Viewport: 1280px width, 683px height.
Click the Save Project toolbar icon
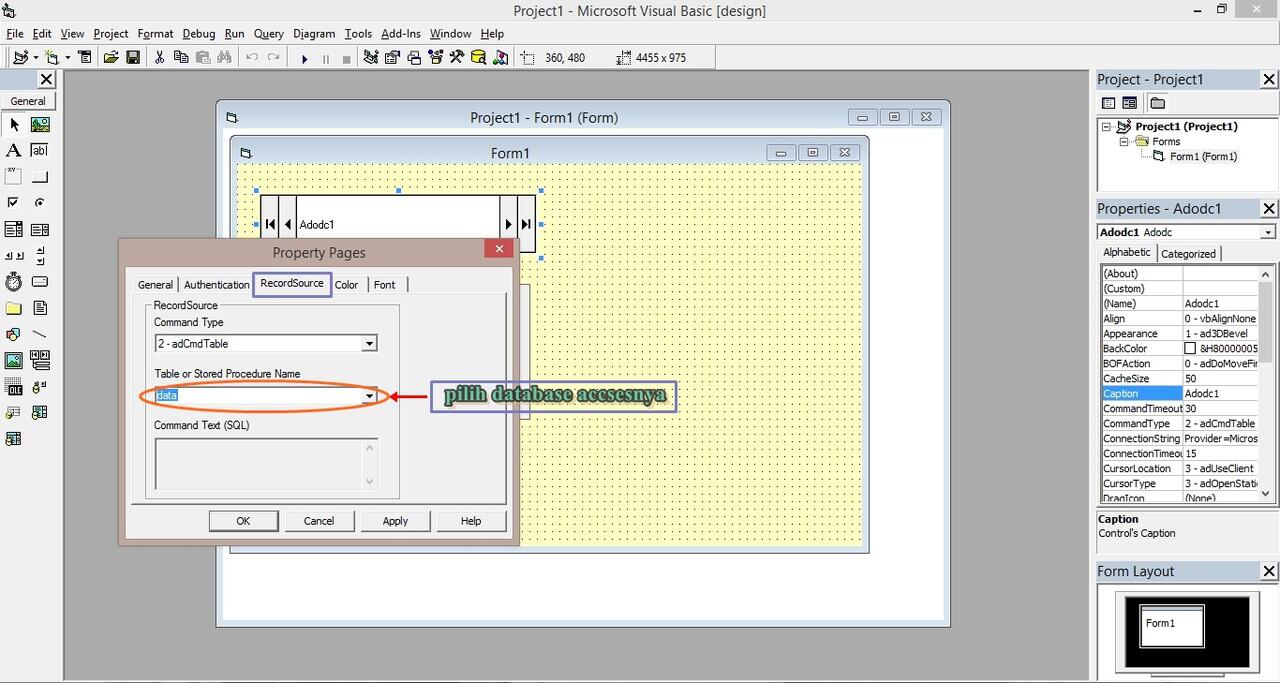pyautogui.click(x=133, y=58)
